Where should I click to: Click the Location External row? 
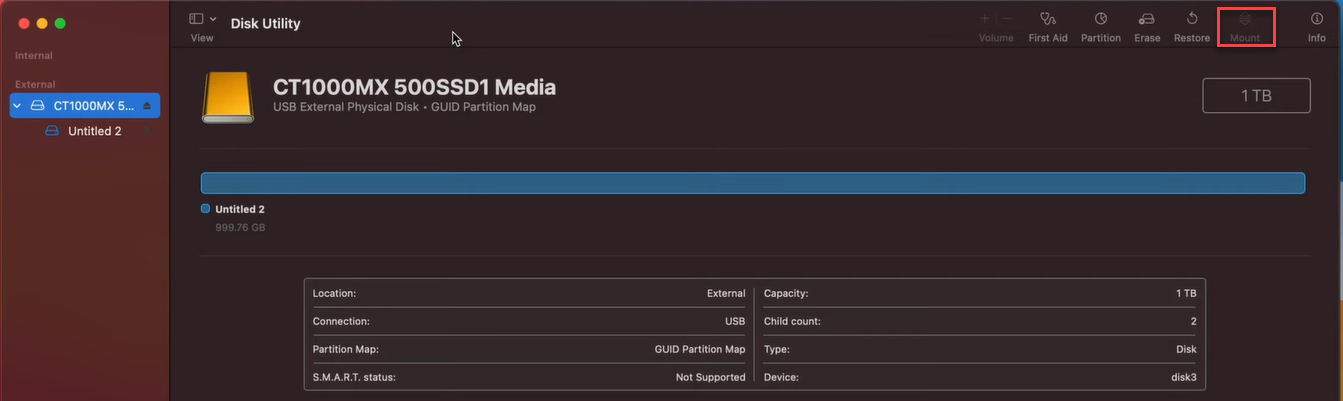[528, 293]
